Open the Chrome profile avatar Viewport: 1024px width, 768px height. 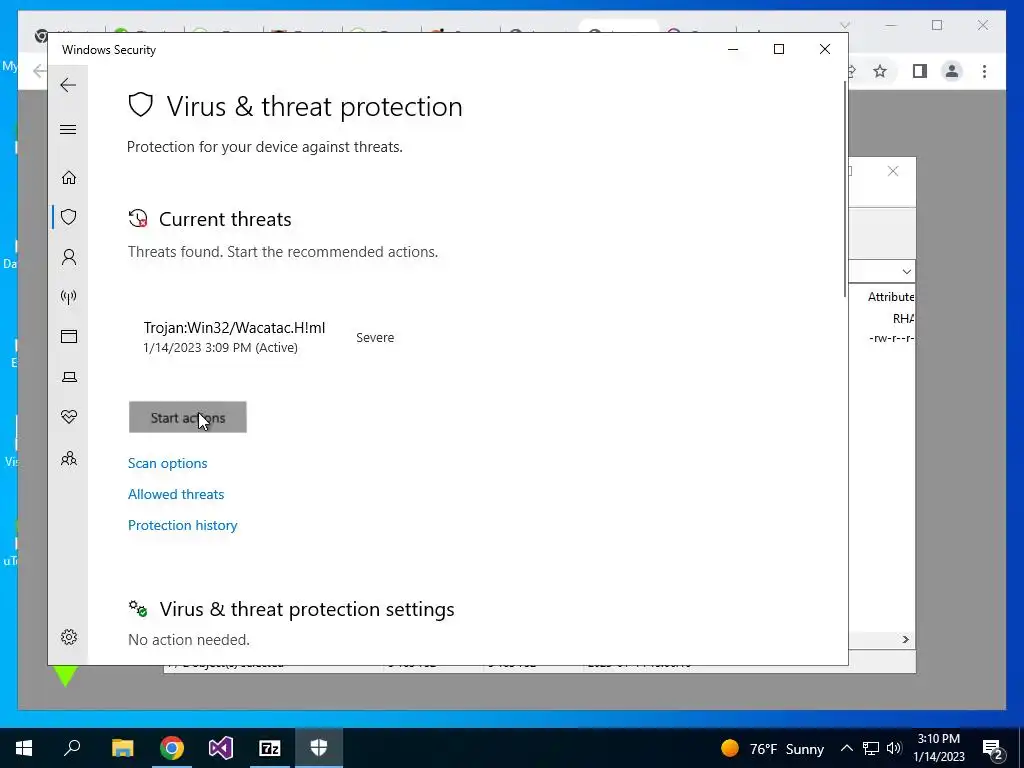pyautogui.click(x=952, y=71)
